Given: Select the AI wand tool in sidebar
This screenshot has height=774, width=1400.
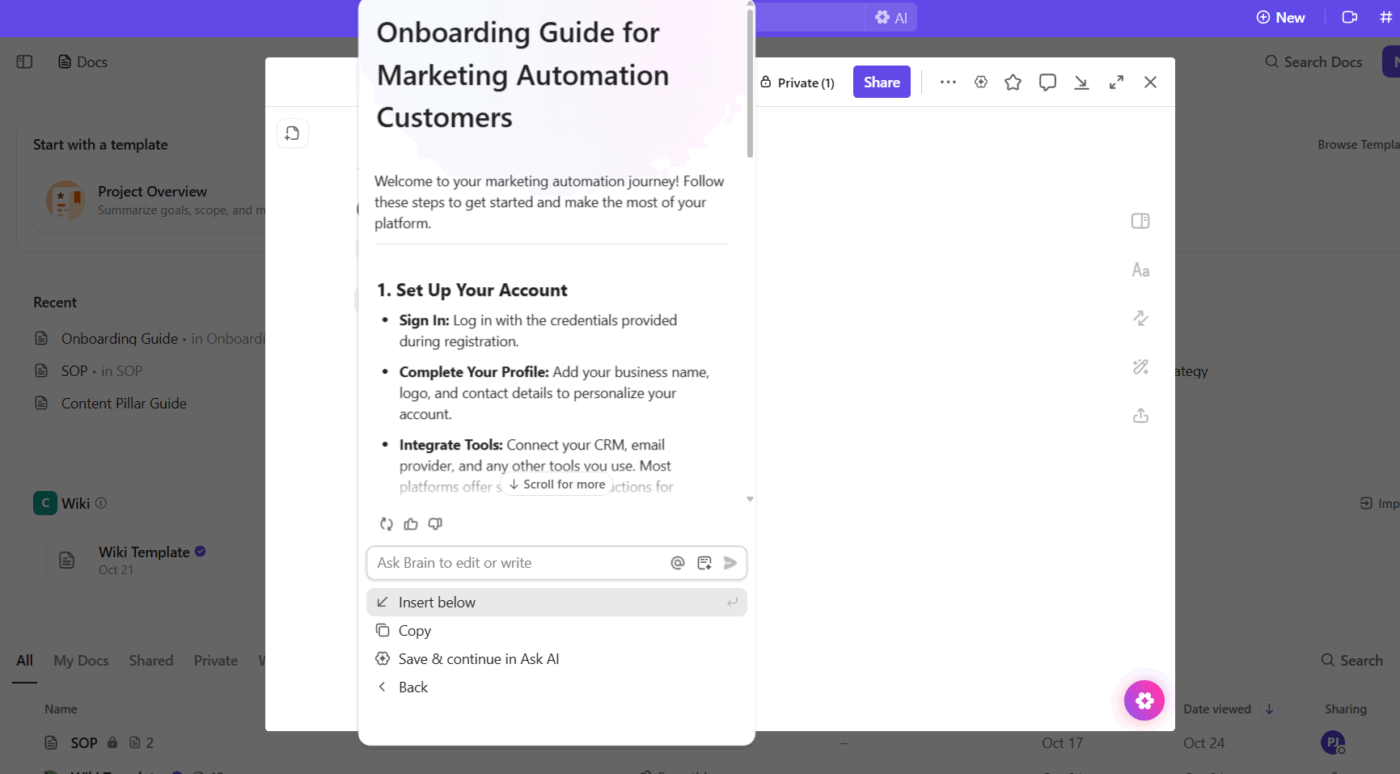Looking at the screenshot, I should (x=1140, y=367).
